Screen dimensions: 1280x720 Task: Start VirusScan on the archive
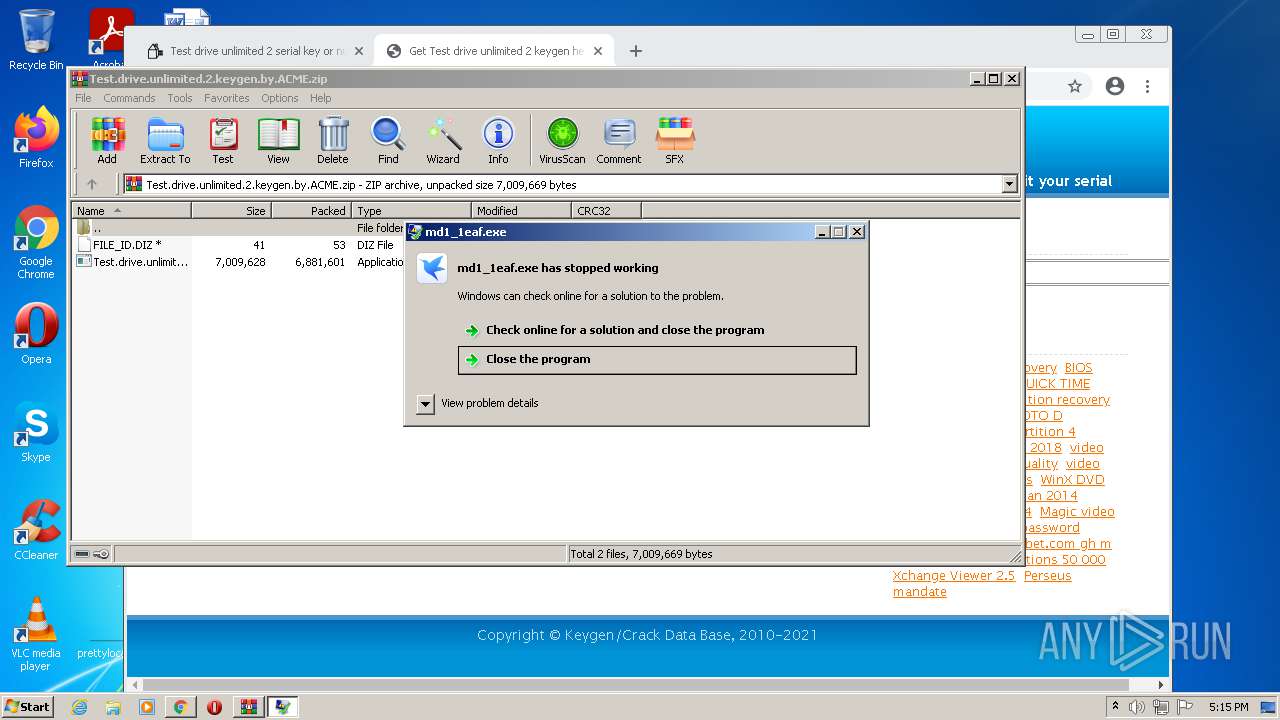(x=562, y=141)
